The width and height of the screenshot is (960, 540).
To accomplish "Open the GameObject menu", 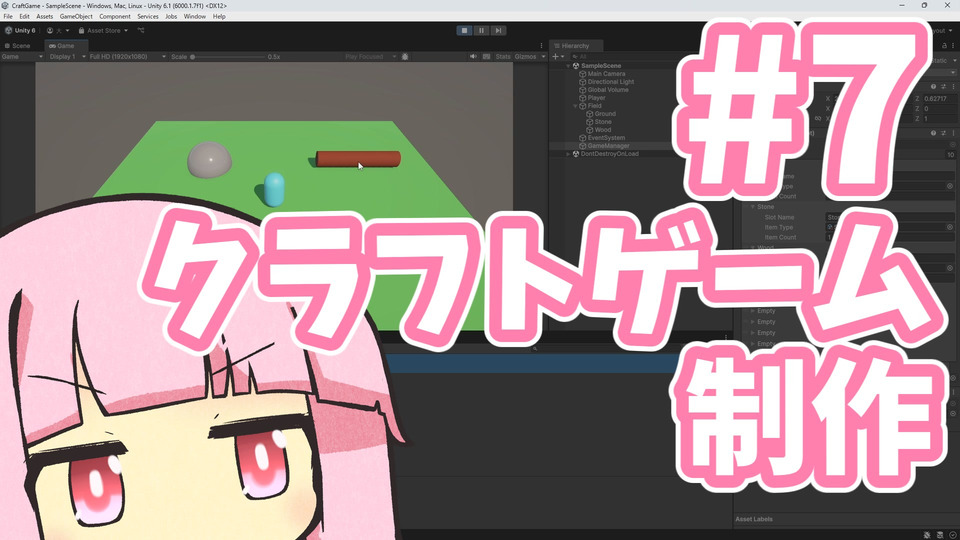I will pyautogui.click(x=76, y=17).
